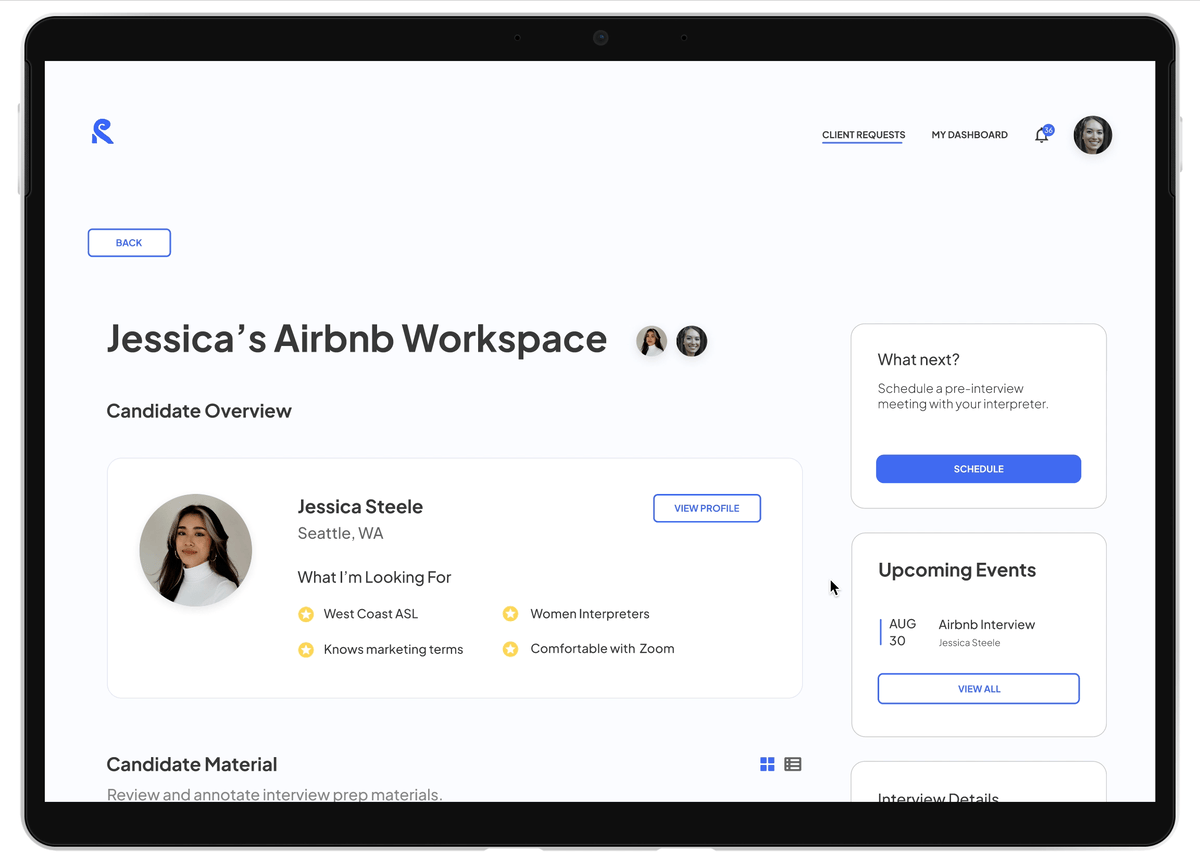This screenshot has height=866, width=1200.
Task: Click the star icon beside Knows marketing terms
Action: (x=306, y=650)
